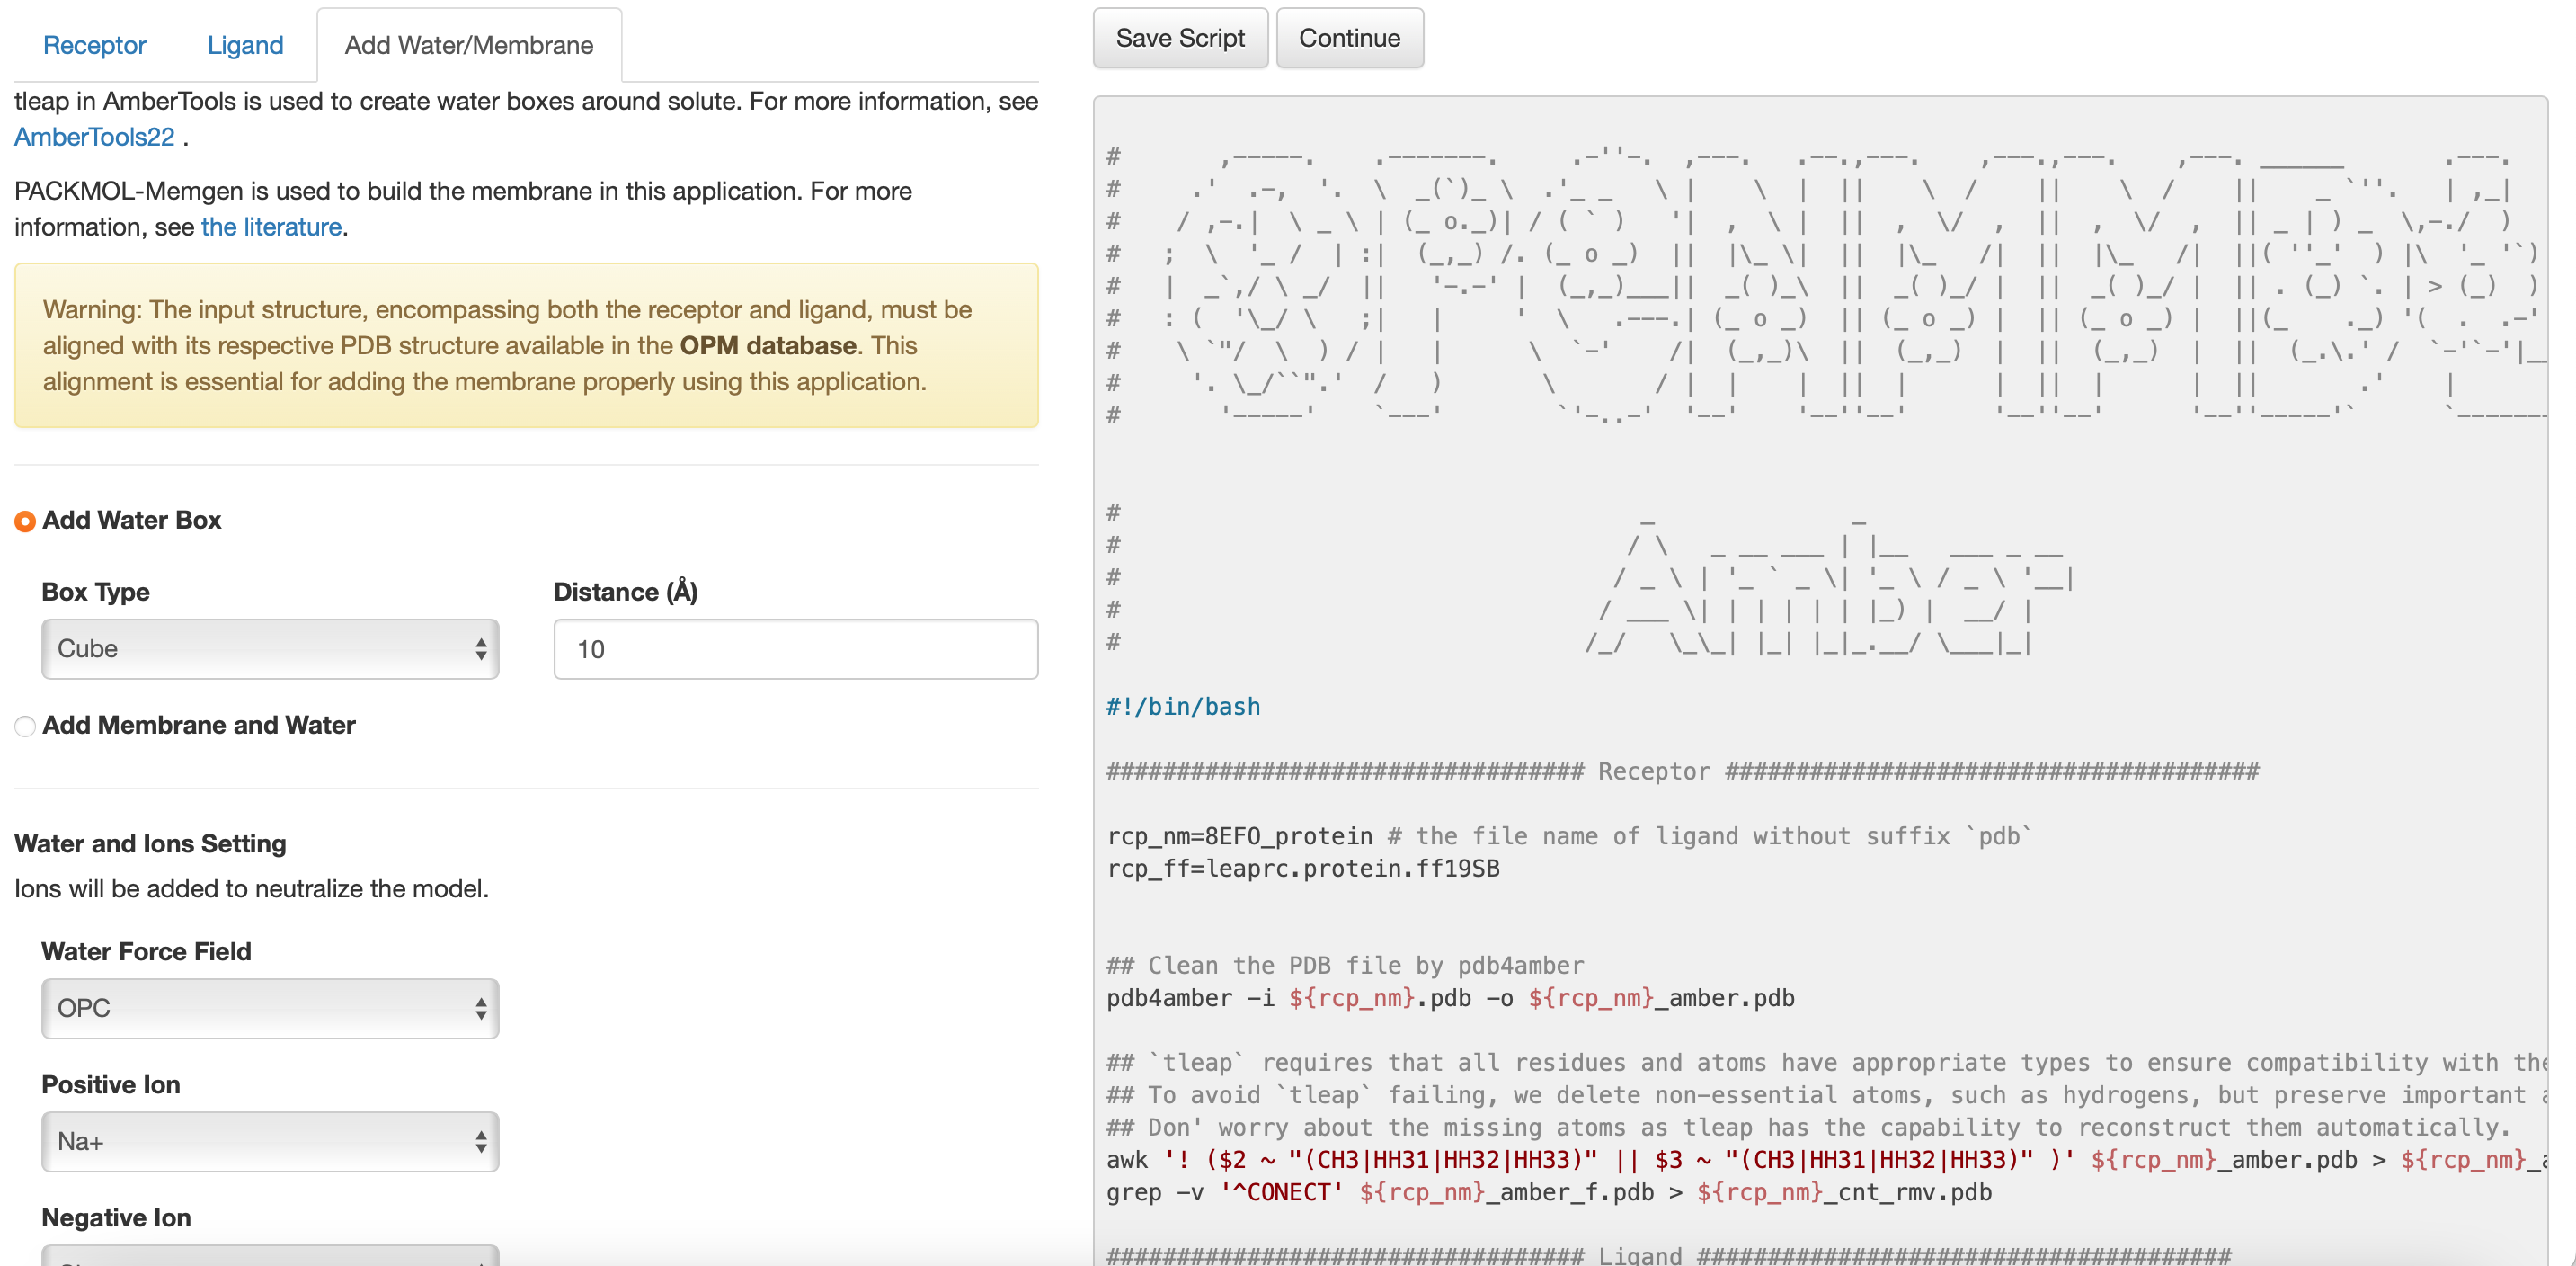Image resolution: width=2576 pixels, height=1266 pixels.
Task: Expand the Water Force Field OPC dropdown
Action: tap(270, 1008)
